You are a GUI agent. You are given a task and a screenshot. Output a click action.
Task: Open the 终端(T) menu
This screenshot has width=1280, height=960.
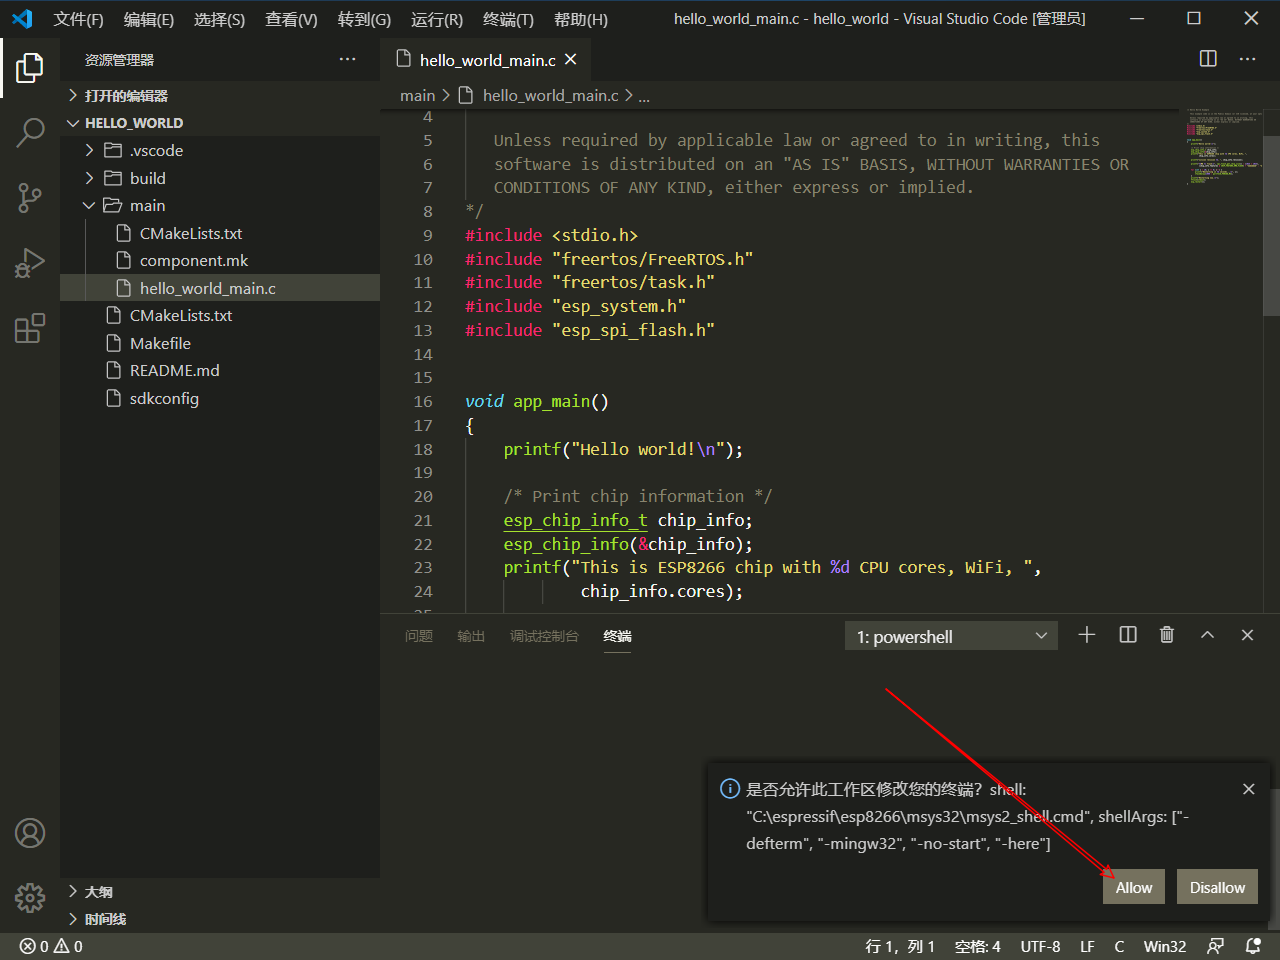(508, 19)
